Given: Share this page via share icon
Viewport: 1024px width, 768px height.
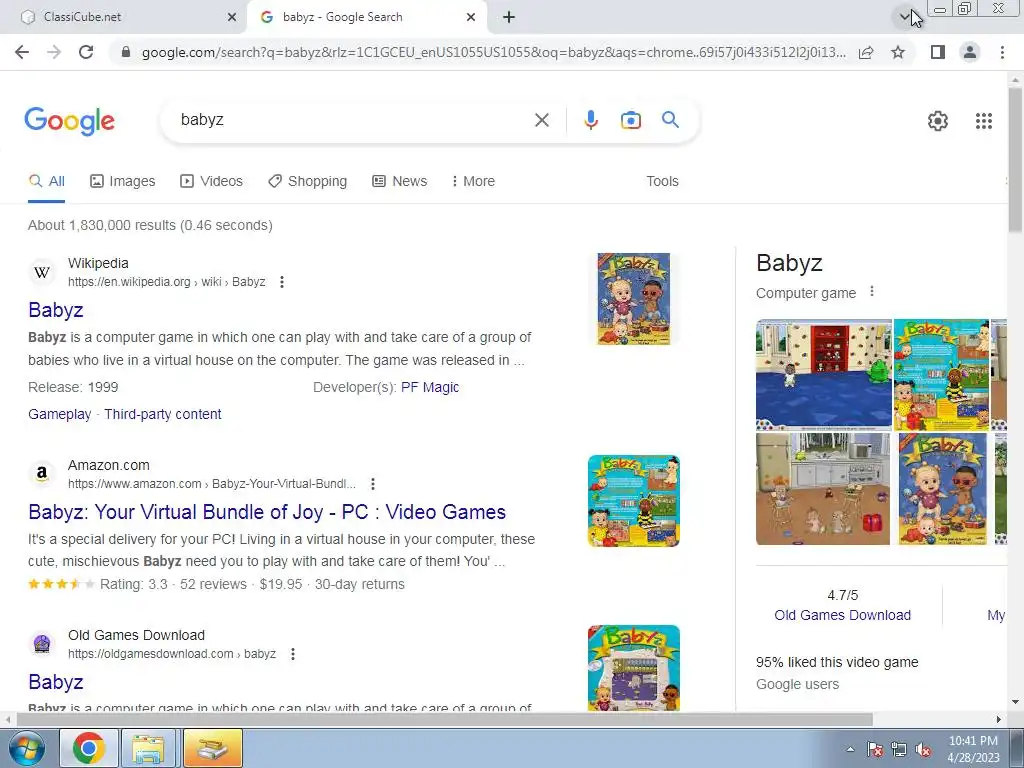Looking at the screenshot, I should point(866,52).
